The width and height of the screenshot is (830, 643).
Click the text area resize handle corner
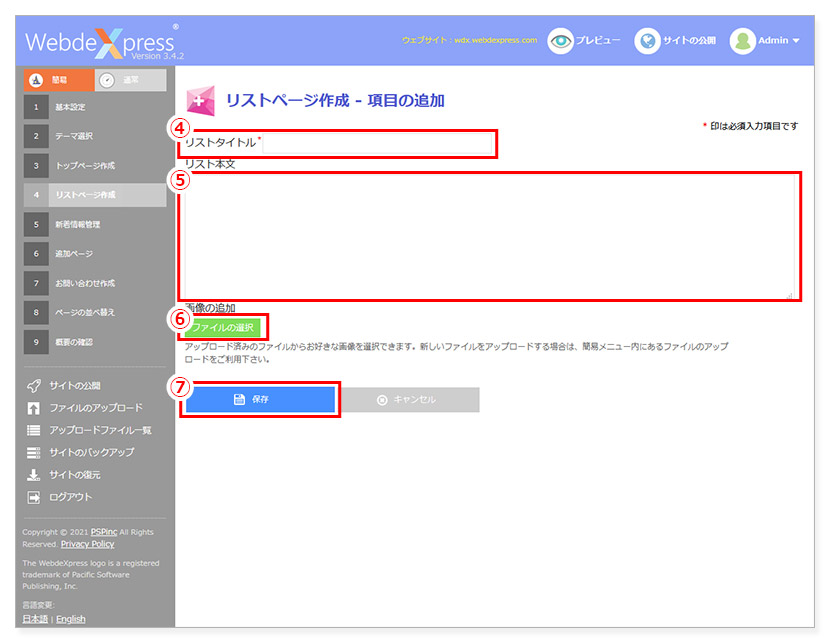pos(790,295)
